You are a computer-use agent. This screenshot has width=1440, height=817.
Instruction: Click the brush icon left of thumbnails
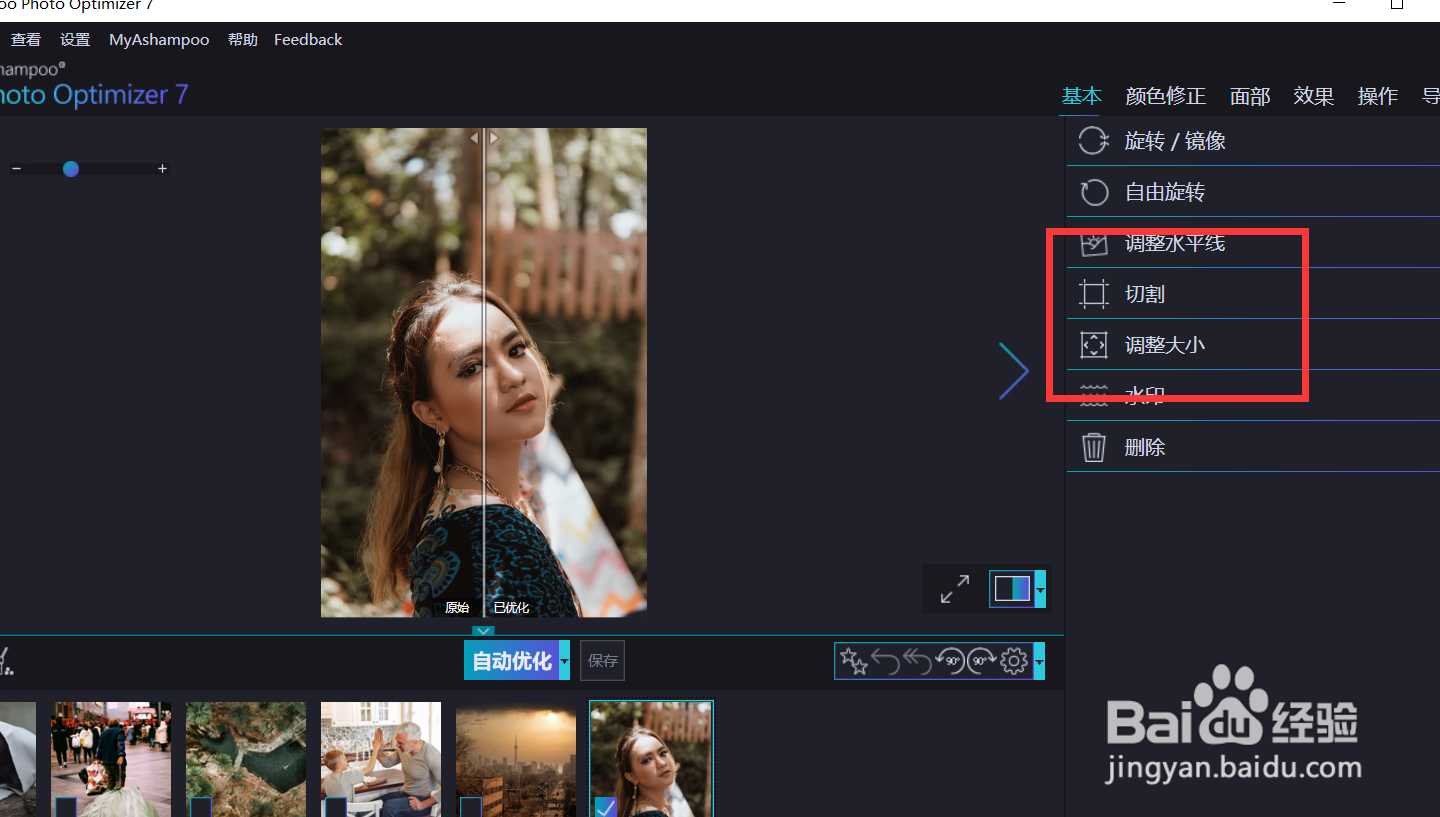point(5,660)
